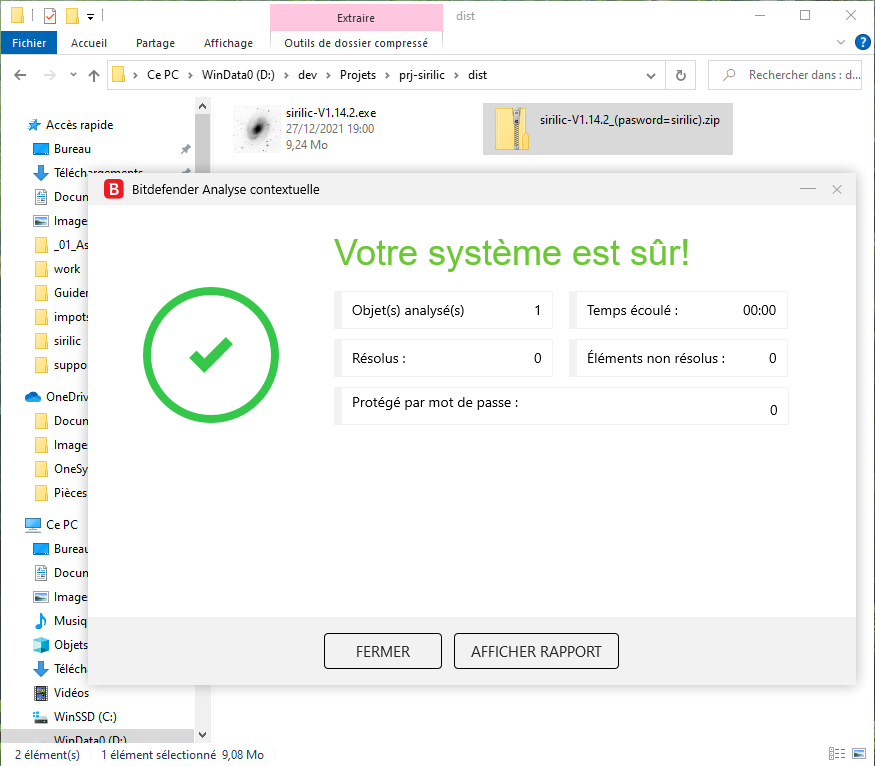Switch to the Affichage ribbon tab
875x766 pixels.
(228, 43)
